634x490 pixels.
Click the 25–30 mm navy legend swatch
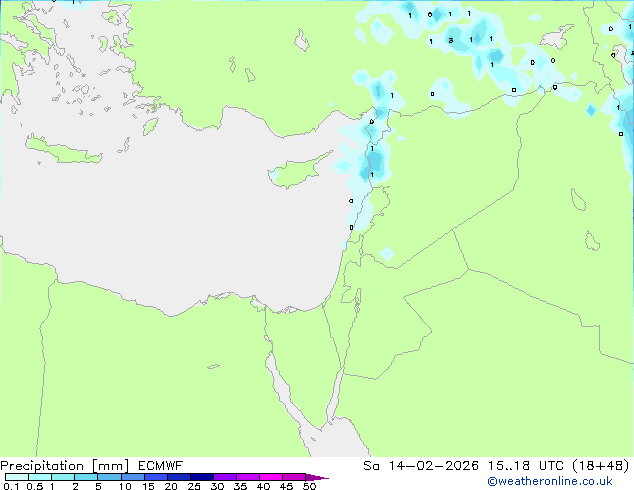tap(201, 477)
